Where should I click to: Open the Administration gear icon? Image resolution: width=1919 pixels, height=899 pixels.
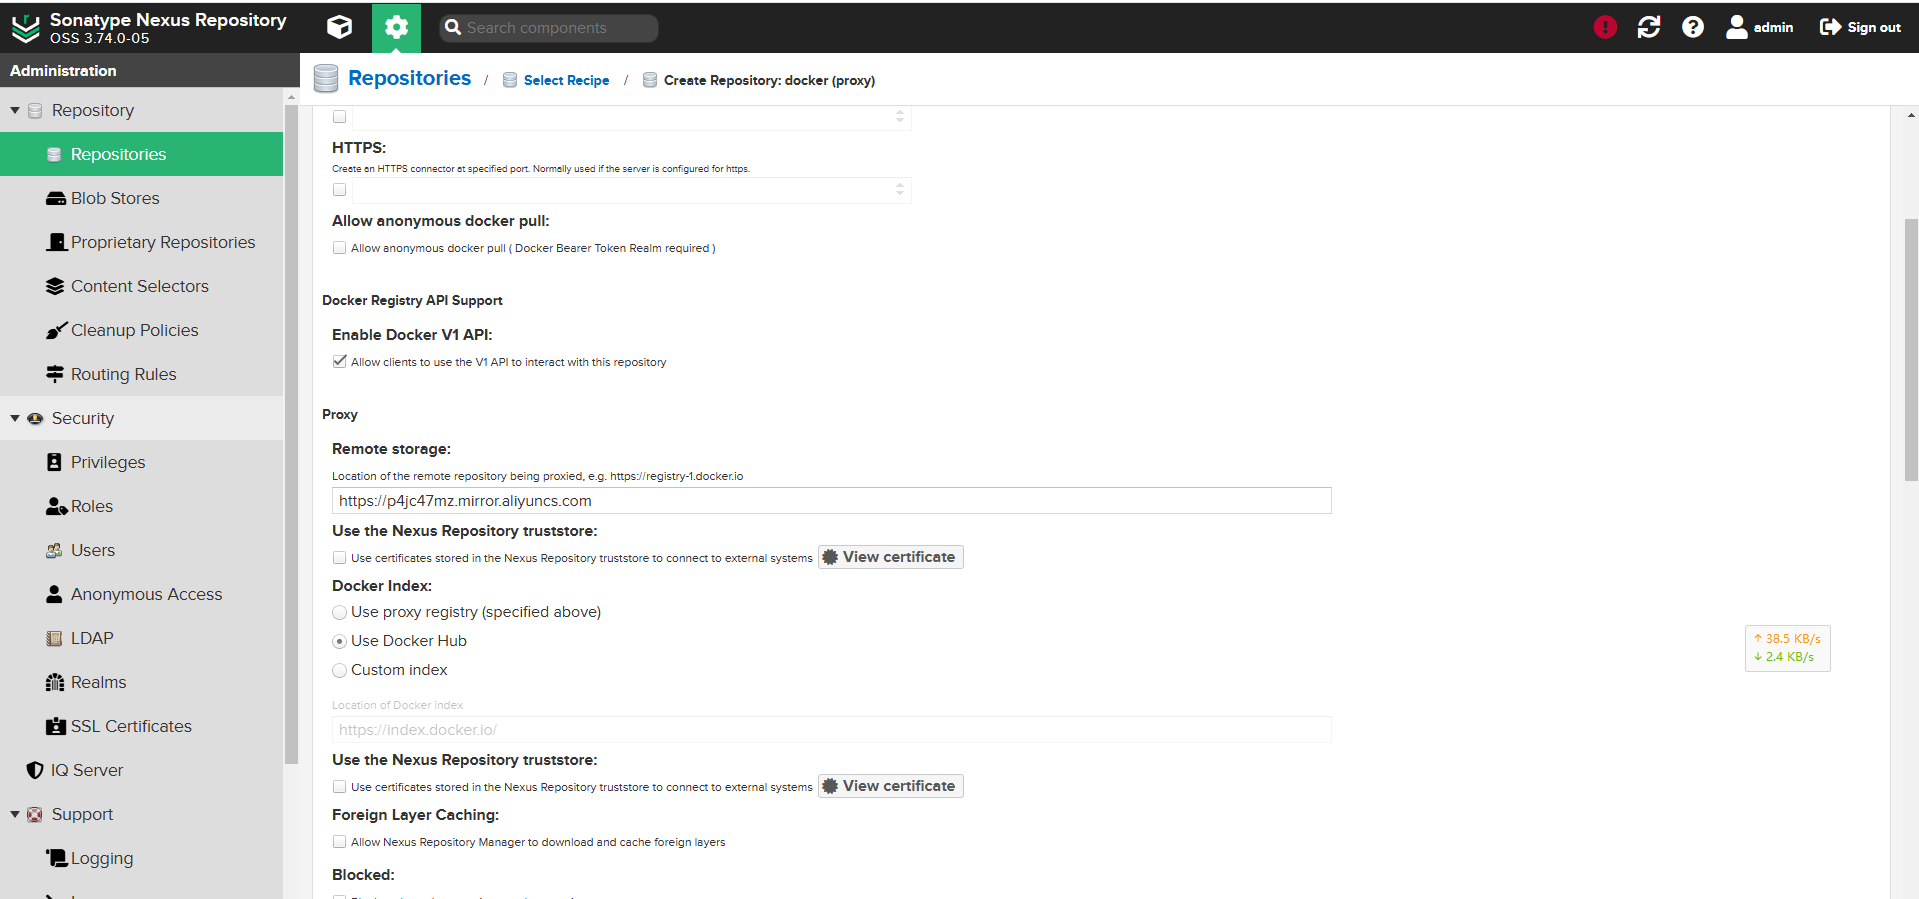pyautogui.click(x=396, y=28)
